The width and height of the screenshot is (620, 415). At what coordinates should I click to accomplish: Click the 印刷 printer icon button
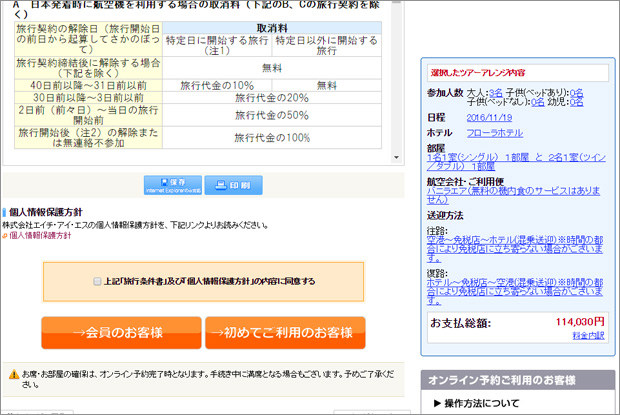[232, 185]
